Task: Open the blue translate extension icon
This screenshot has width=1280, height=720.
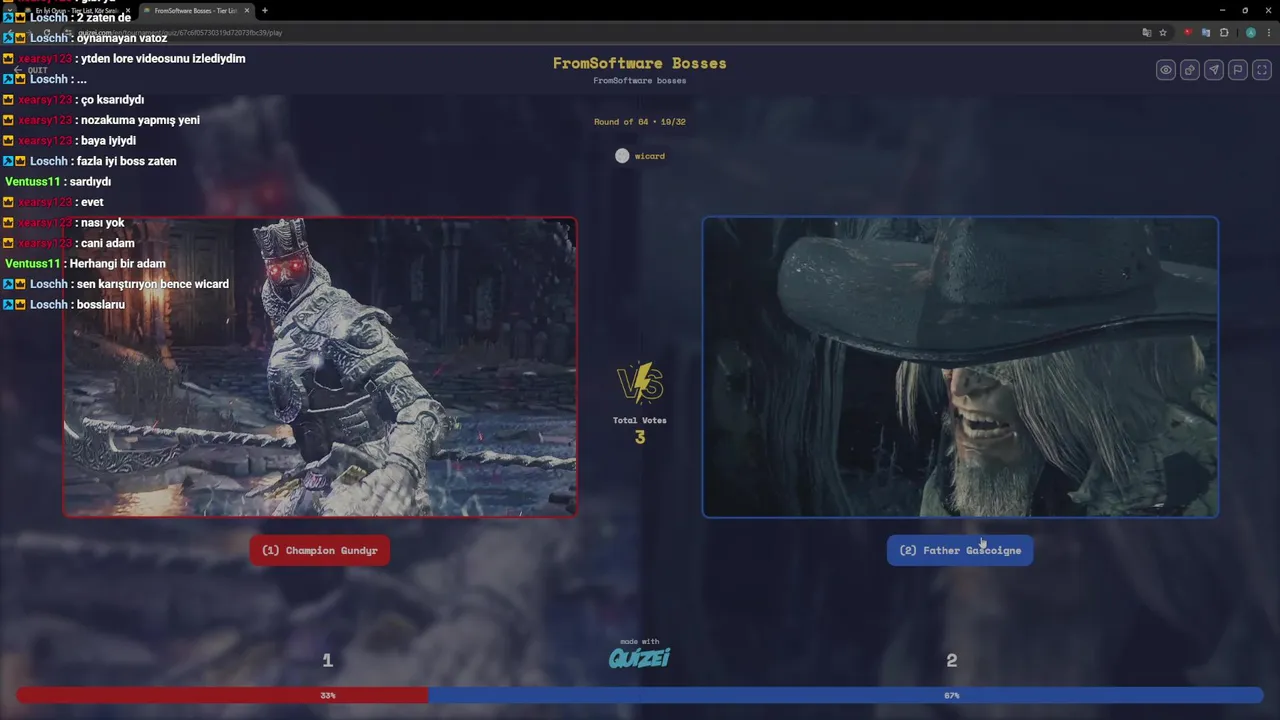Action: (1206, 32)
